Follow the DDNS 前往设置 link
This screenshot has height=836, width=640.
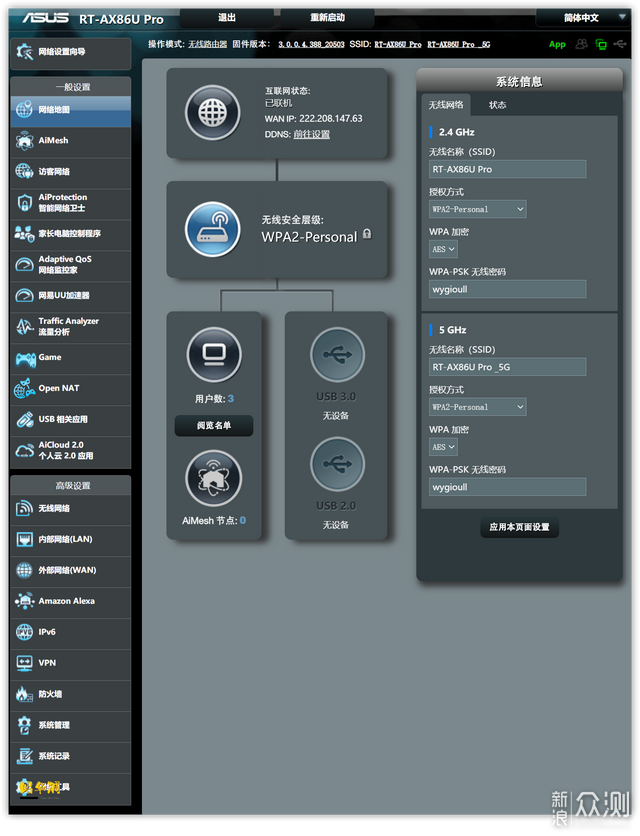tap(311, 134)
